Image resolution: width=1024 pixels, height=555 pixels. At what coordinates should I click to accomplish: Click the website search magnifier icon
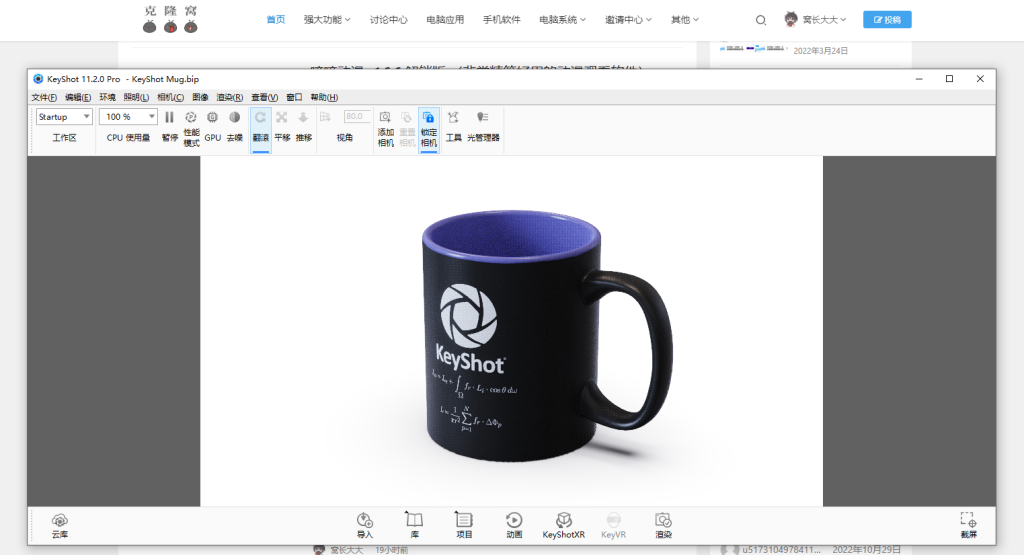(761, 20)
